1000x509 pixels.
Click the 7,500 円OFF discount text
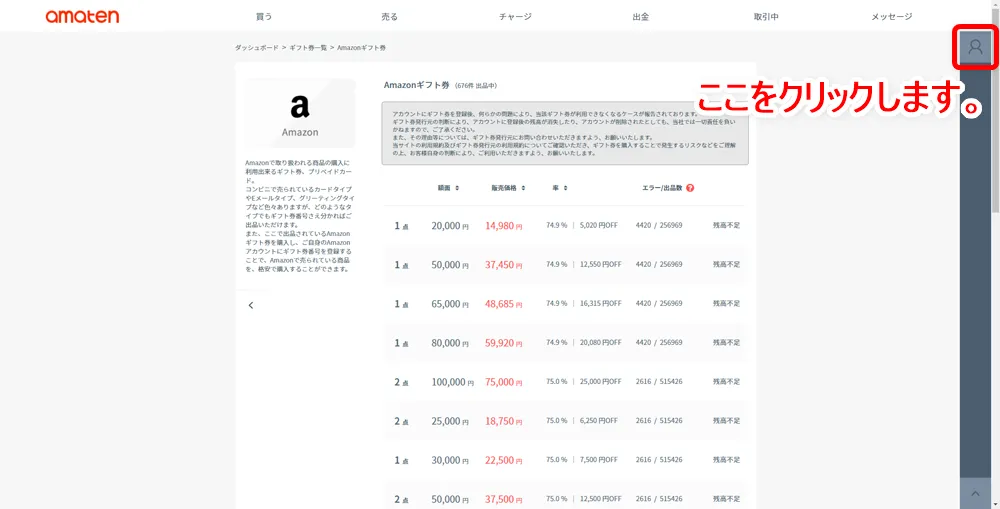pyautogui.click(x=598, y=460)
